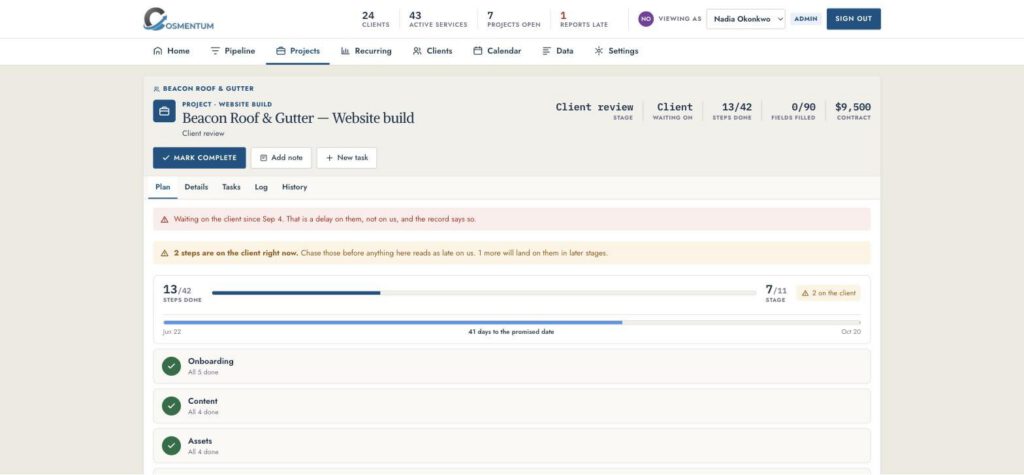Click the Client review stage value
Viewport: 1024px width, 475px height.
click(x=594, y=107)
